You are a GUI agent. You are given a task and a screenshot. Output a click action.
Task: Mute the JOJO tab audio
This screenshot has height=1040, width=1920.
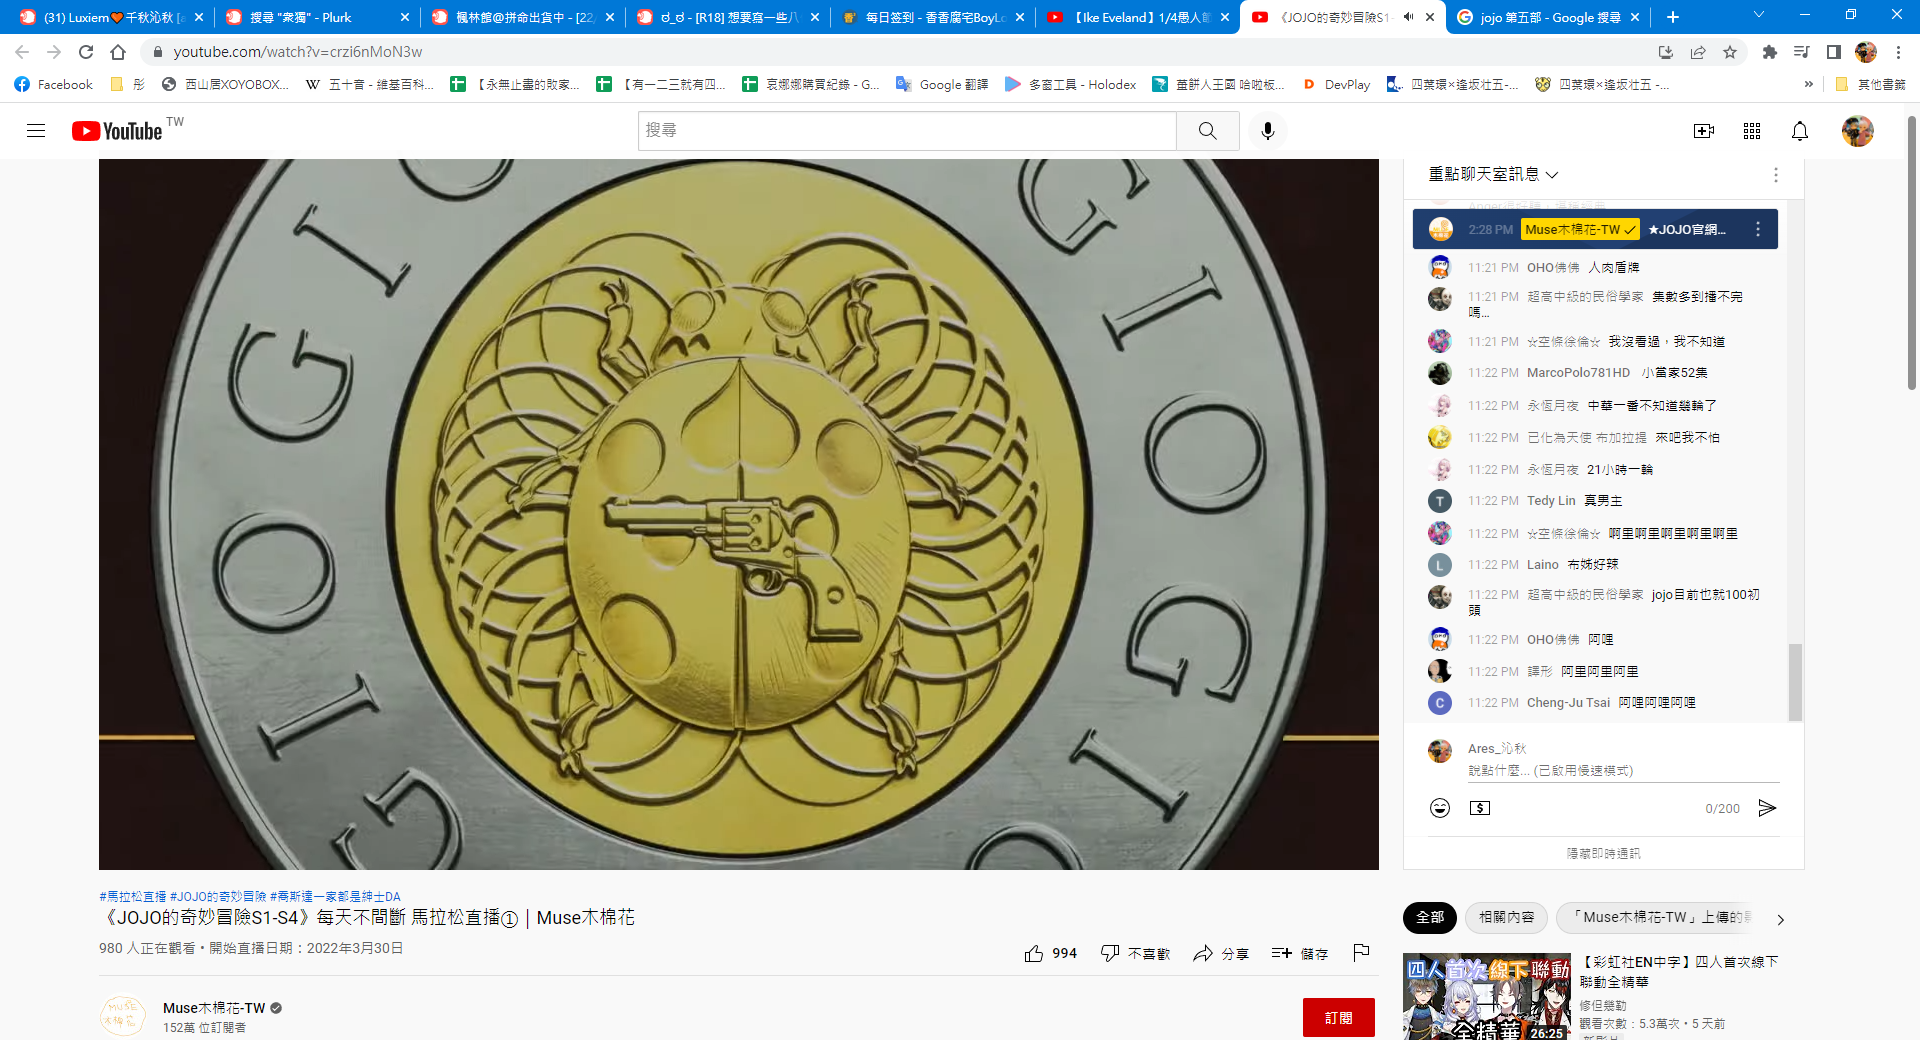click(x=1408, y=17)
